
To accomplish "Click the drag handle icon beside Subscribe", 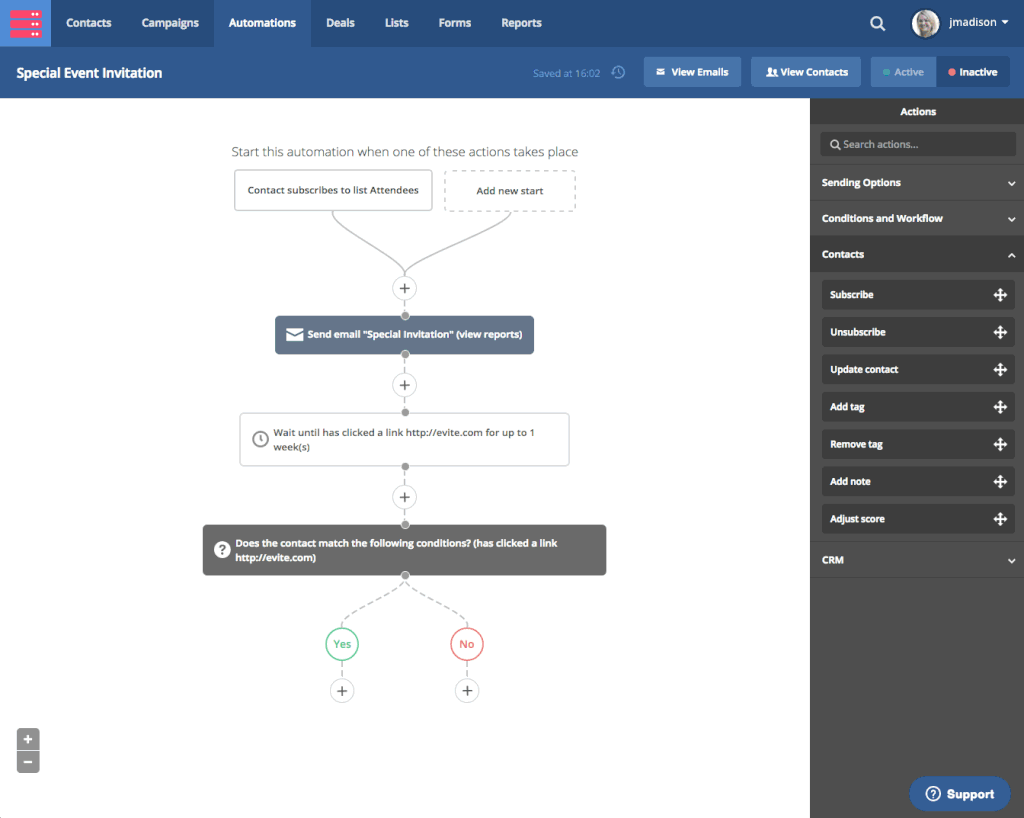I will coord(999,295).
